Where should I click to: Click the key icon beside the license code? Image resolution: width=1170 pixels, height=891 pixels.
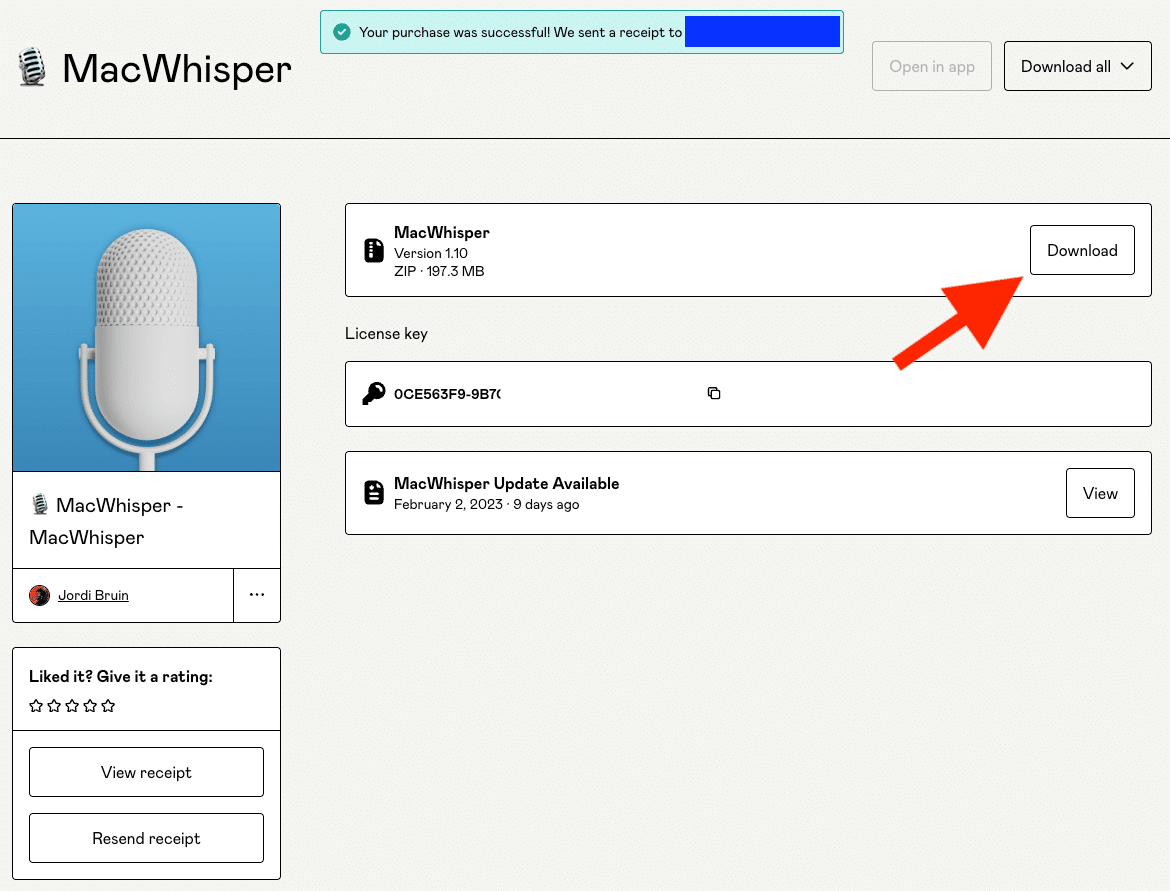[374, 393]
